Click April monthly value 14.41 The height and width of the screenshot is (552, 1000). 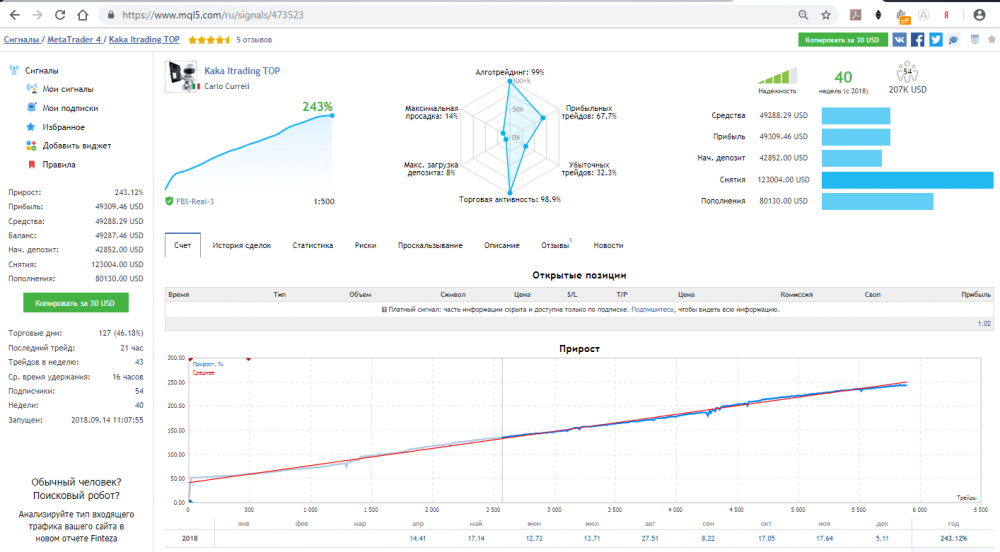418,538
